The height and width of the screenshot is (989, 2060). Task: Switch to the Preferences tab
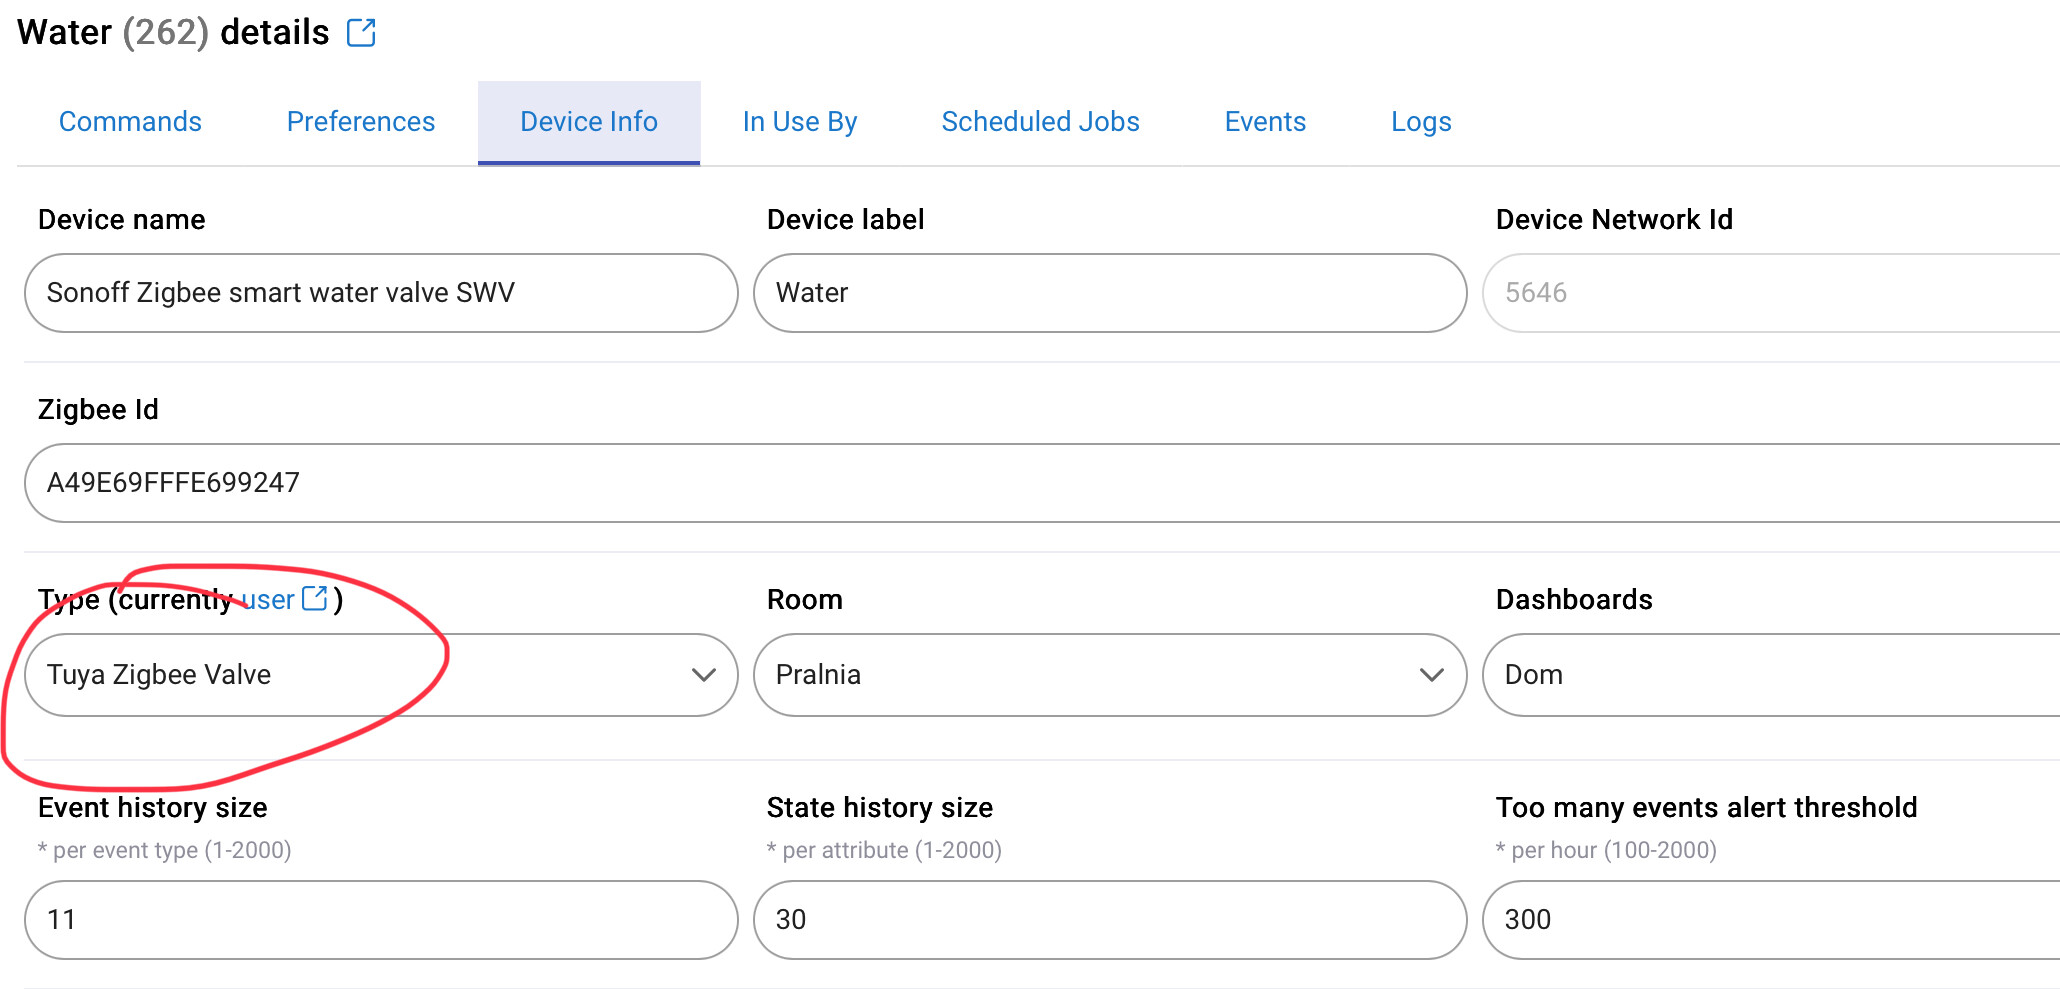[361, 122]
